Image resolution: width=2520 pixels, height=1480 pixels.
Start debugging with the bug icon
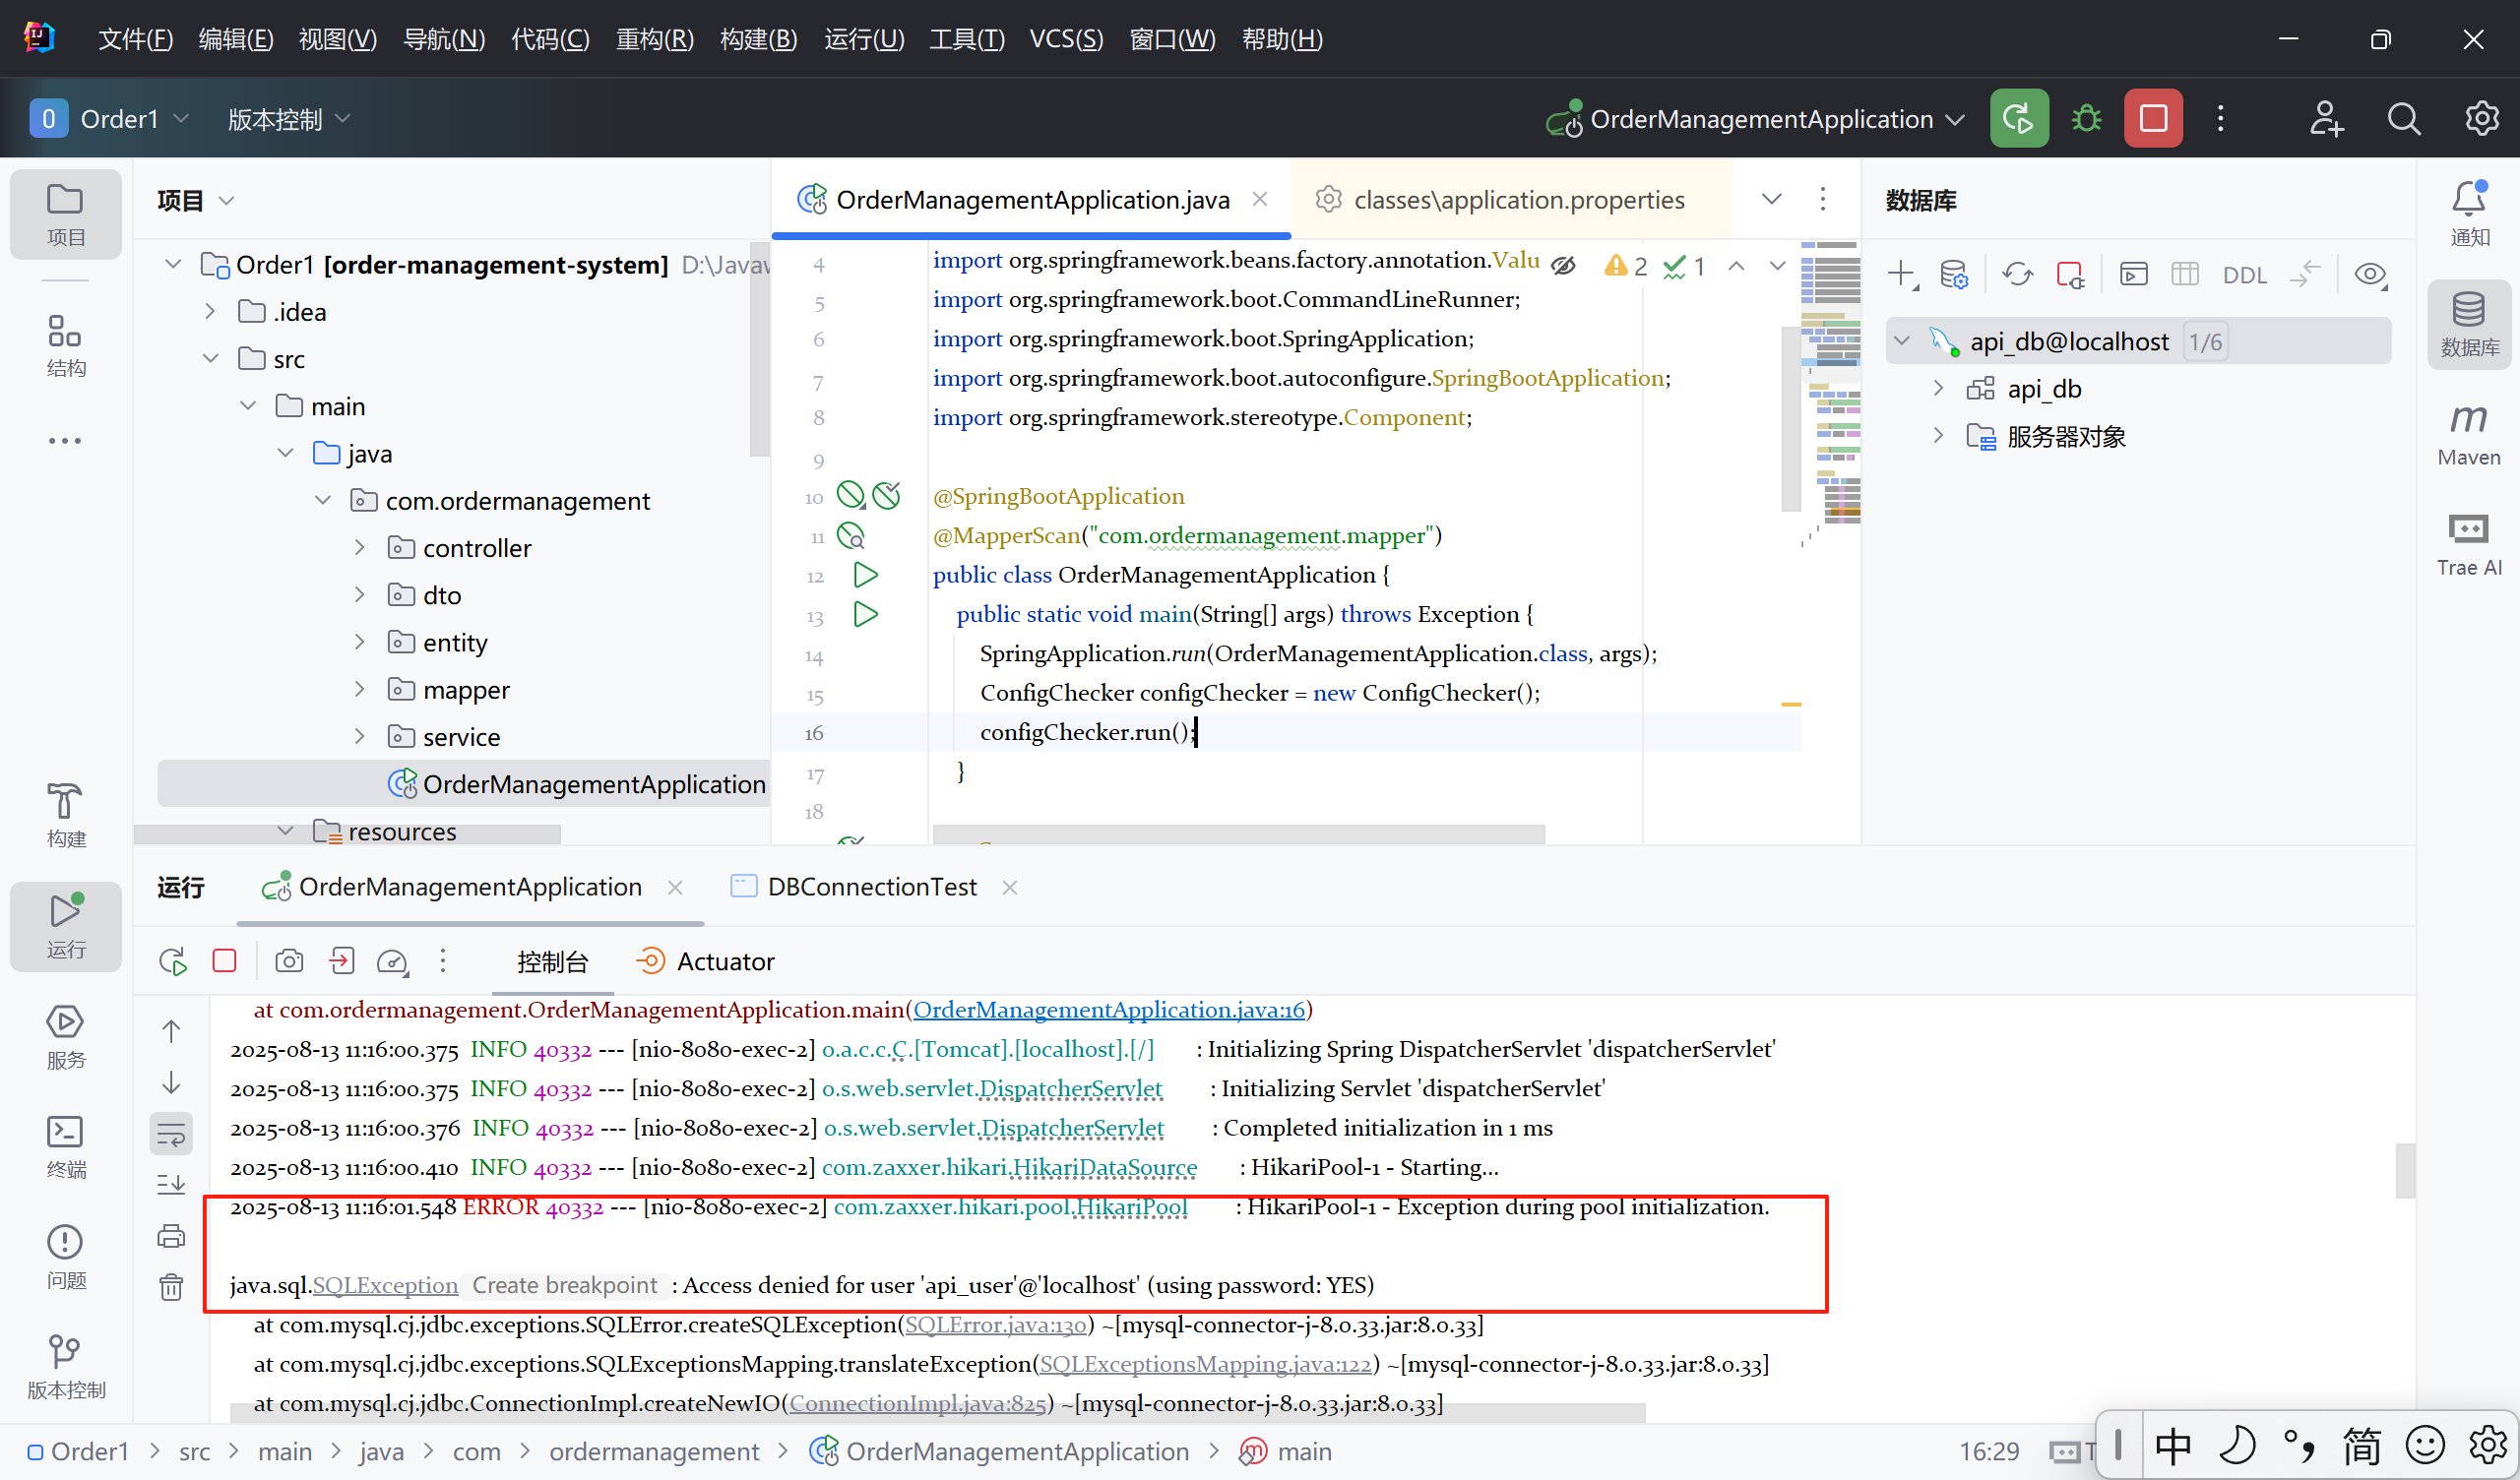[x=2086, y=119]
